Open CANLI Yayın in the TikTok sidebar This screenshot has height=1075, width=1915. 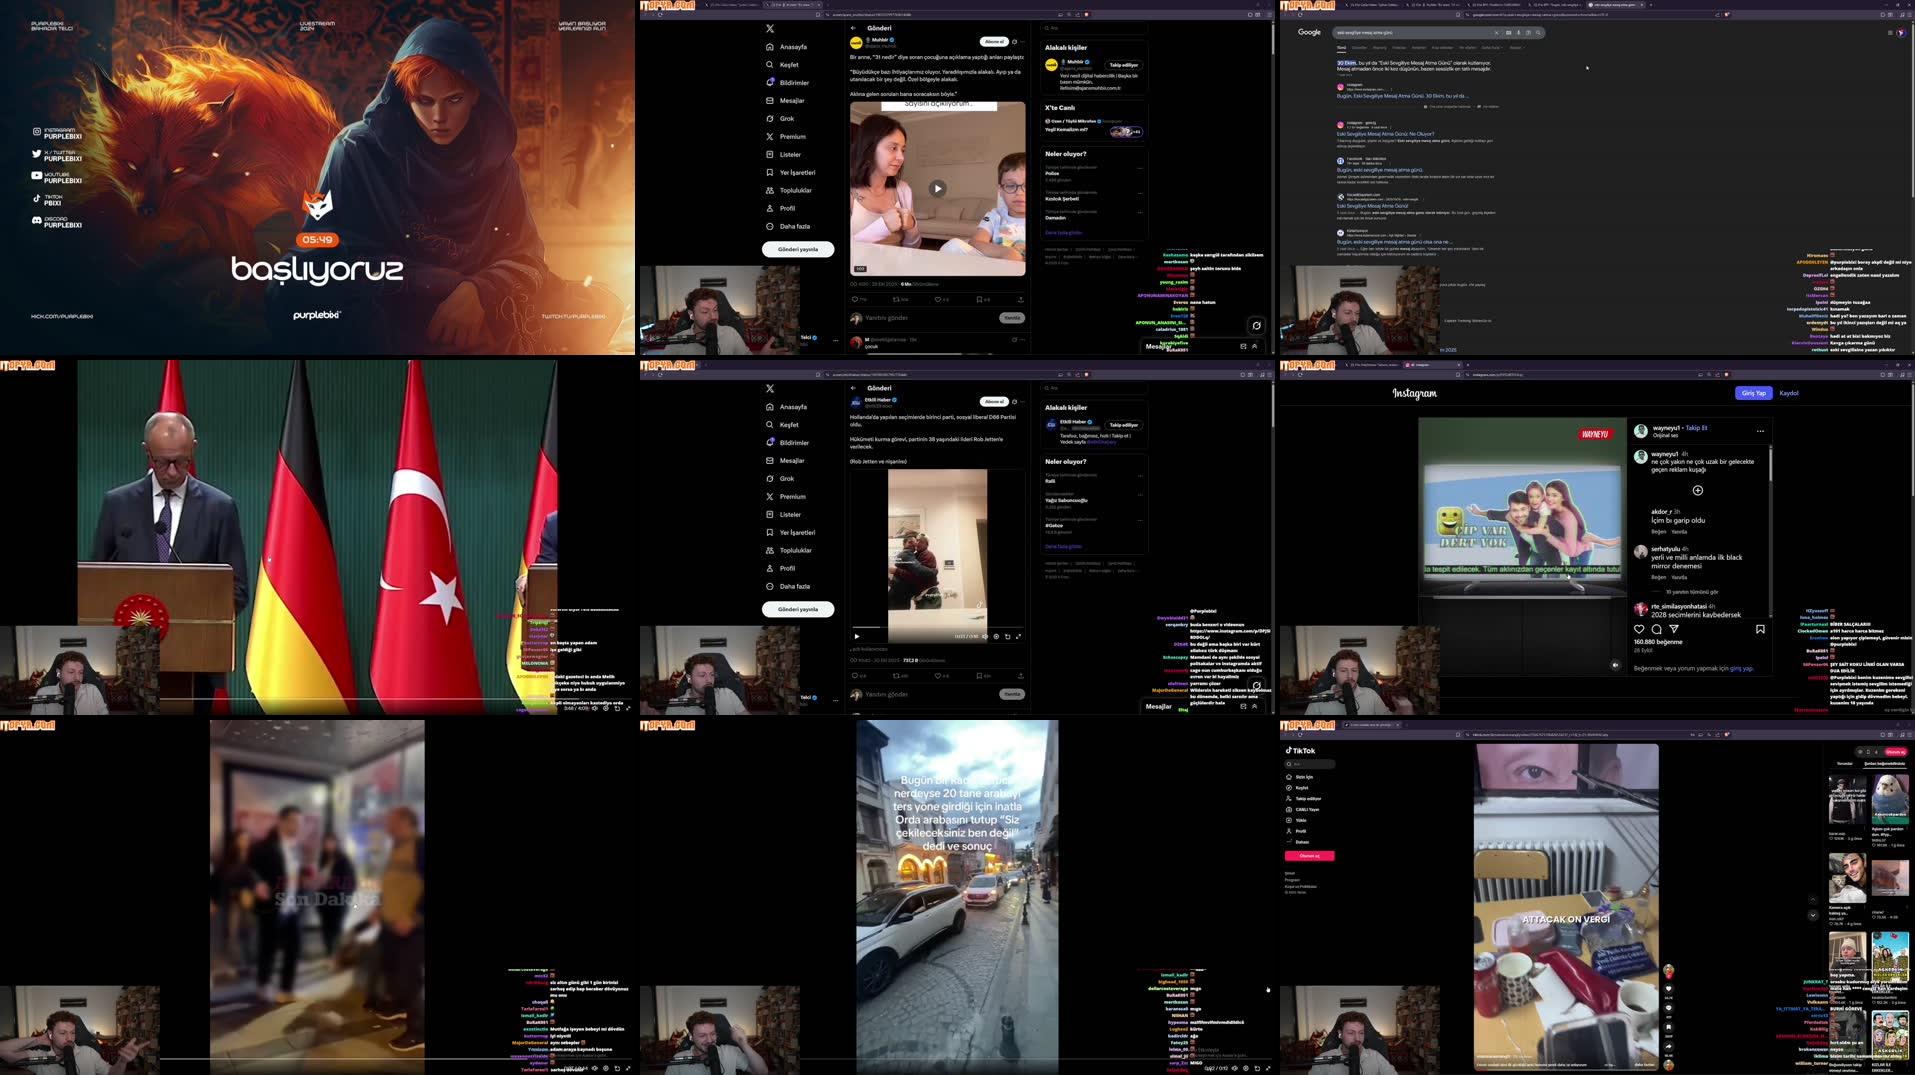(1308, 810)
